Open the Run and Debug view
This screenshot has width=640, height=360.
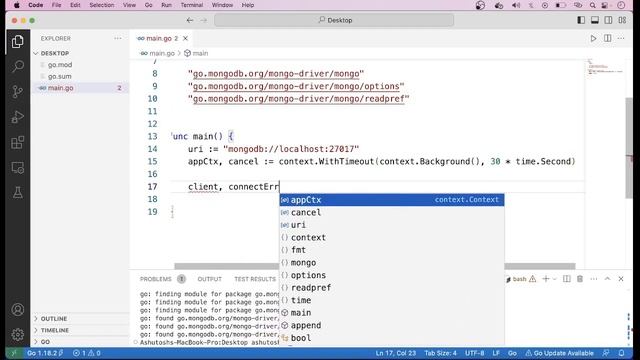click(18, 117)
